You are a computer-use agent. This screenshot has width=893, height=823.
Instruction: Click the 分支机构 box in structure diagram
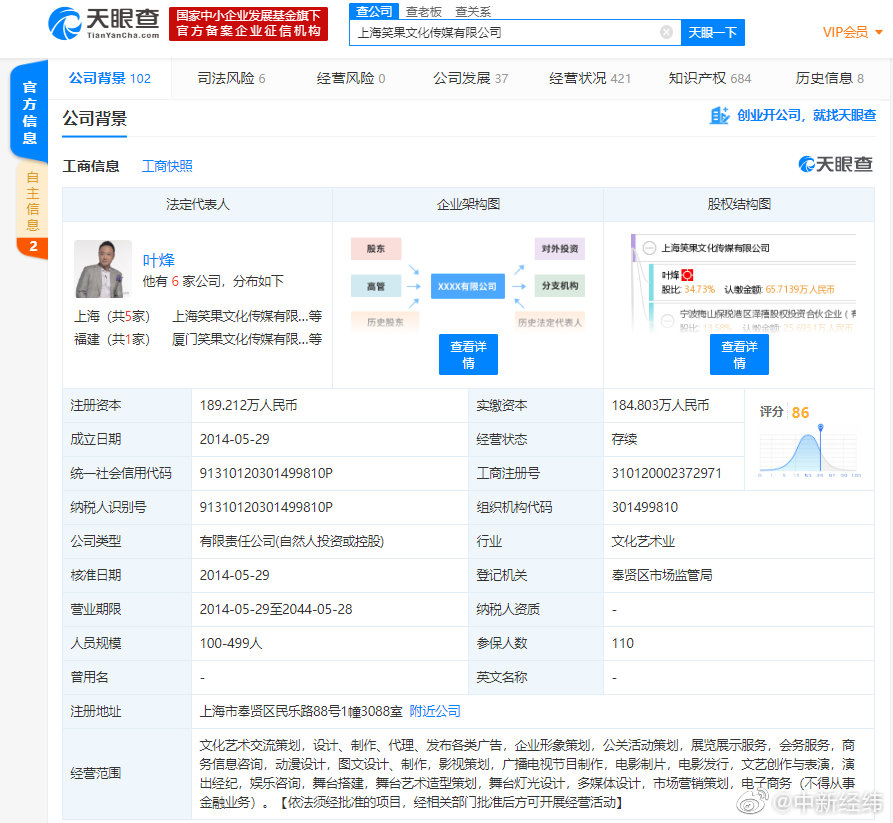click(560, 286)
